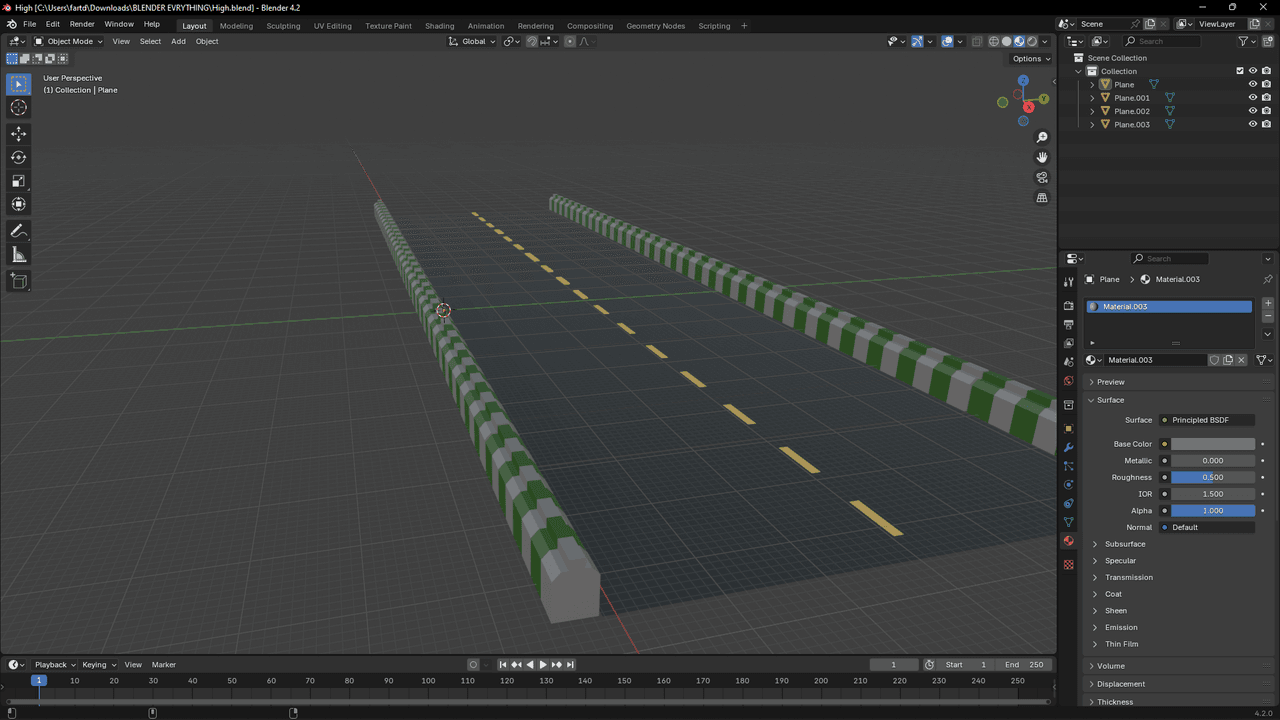
Task: Open the Playback popover in timeline
Action: pyautogui.click(x=54, y=665)
